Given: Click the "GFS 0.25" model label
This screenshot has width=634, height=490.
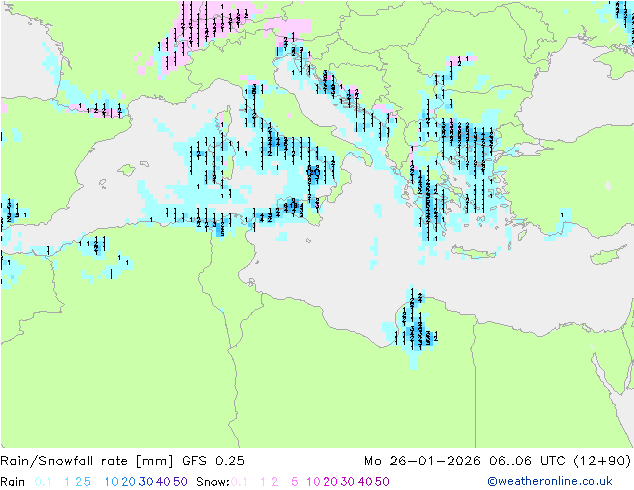Looking at the screenshot, I should tap(213, 461).
